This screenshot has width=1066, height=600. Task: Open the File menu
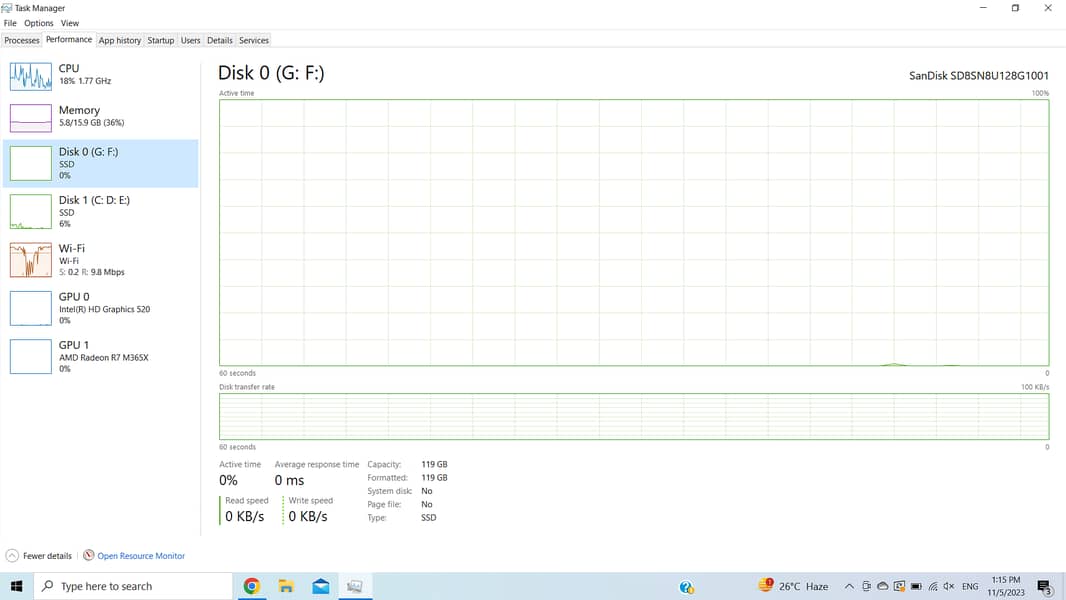pyautogui.click(x=10, y=23)
